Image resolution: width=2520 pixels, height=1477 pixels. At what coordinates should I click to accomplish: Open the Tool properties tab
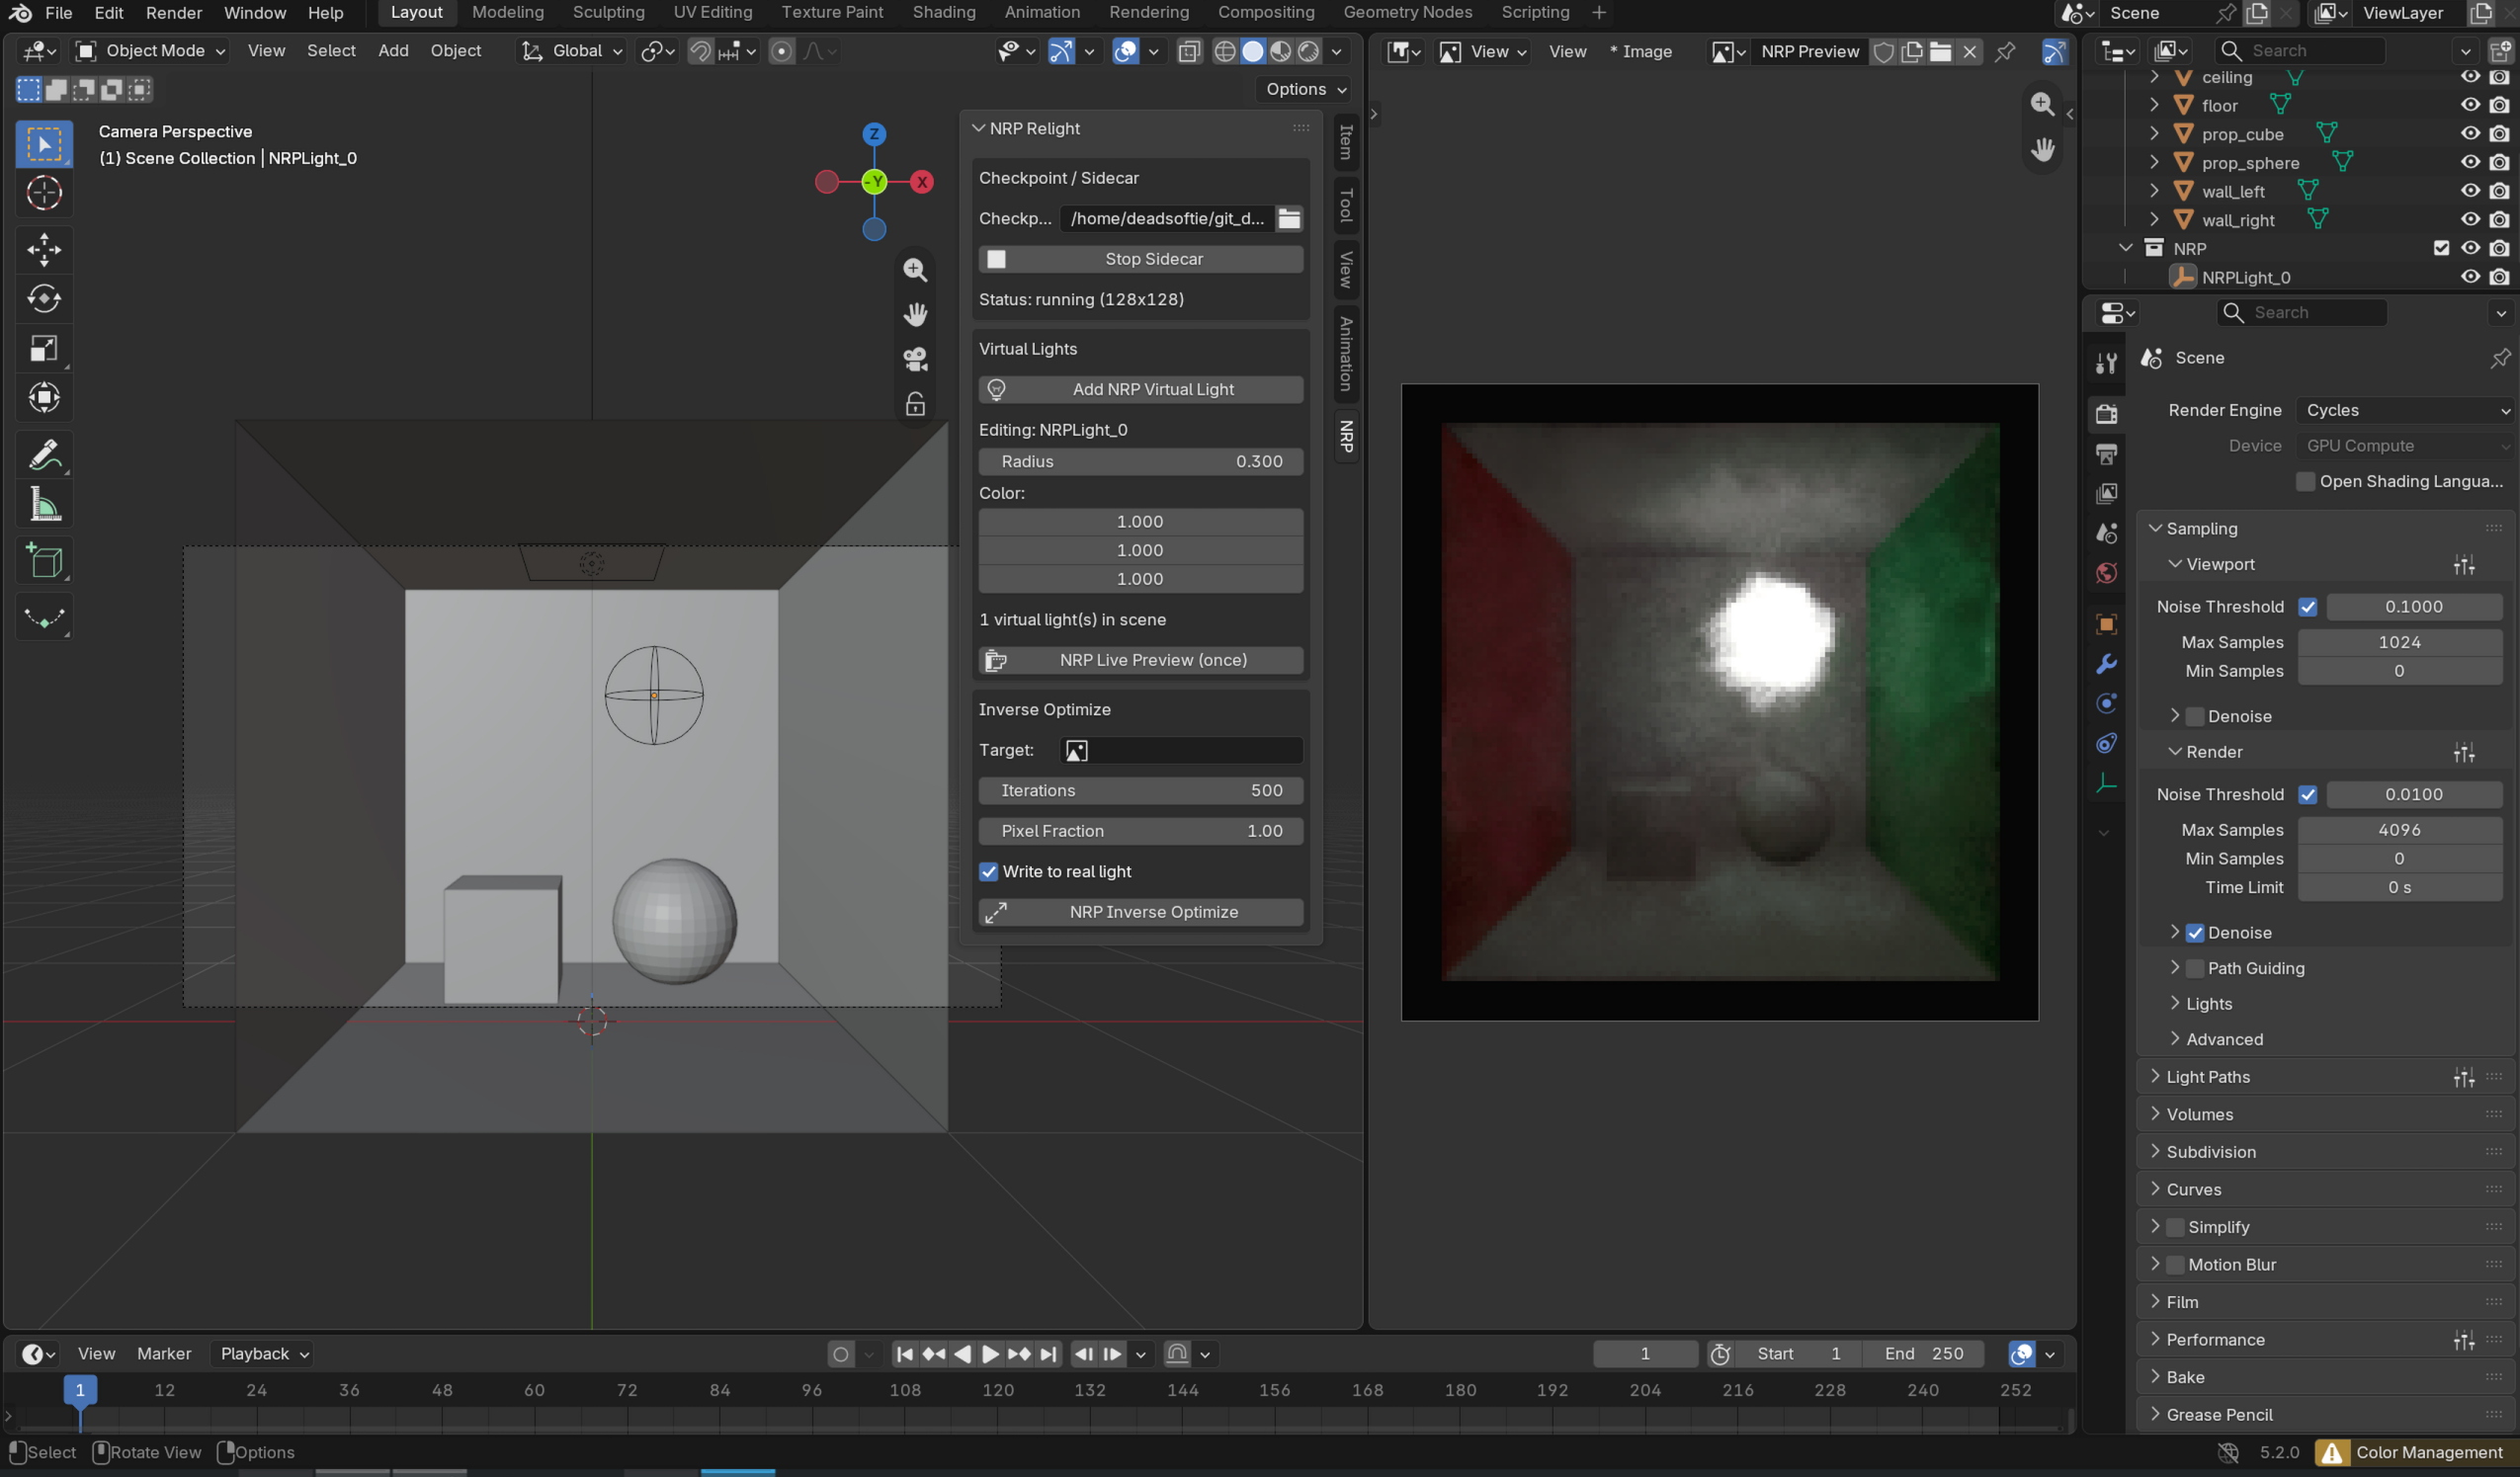click(2107, 363)
